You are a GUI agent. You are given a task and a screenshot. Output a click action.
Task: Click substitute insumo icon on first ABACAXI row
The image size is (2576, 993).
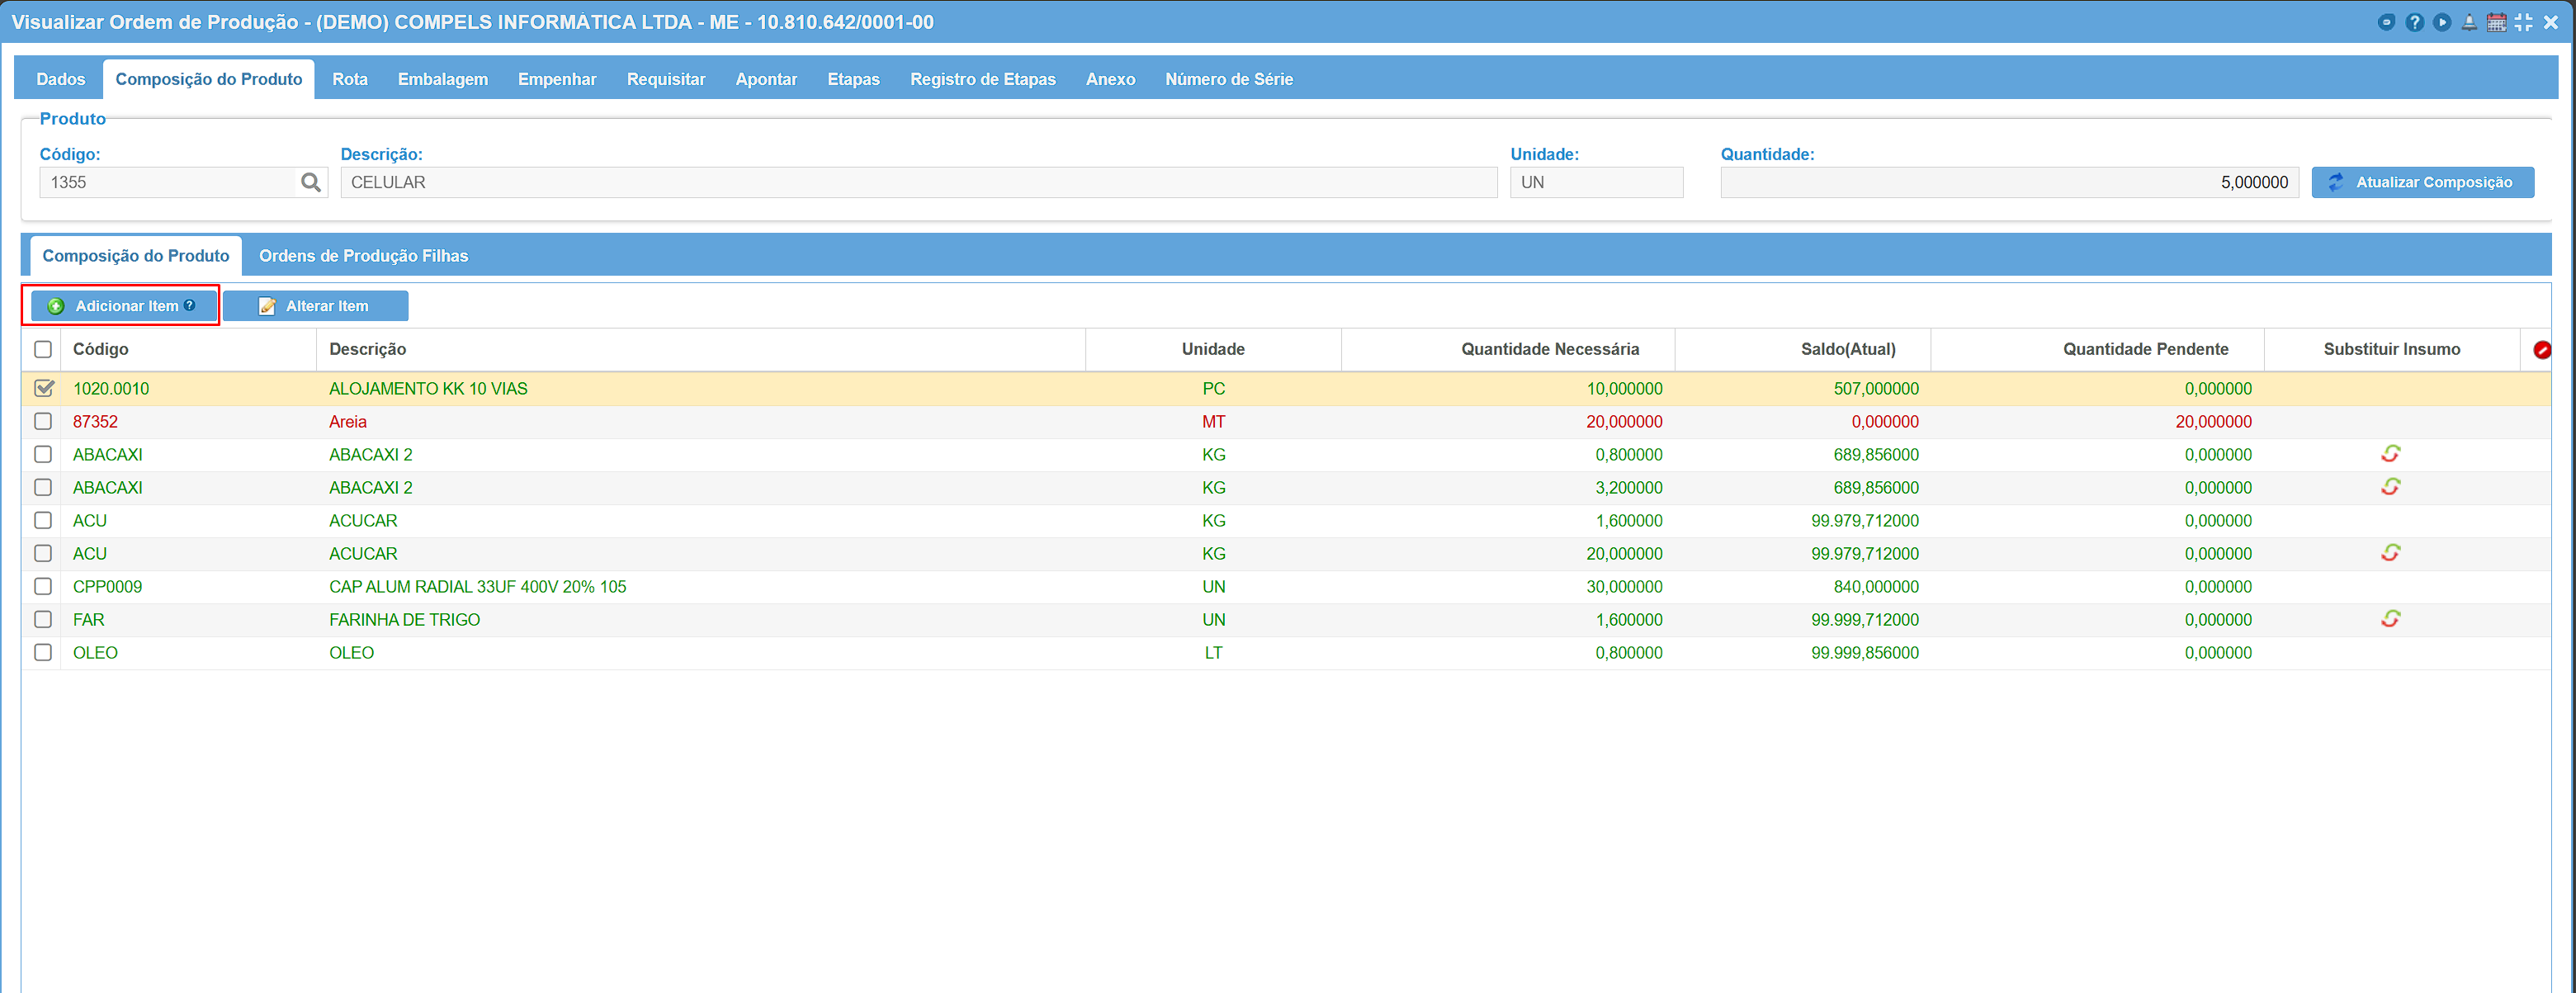[2390, 454]
